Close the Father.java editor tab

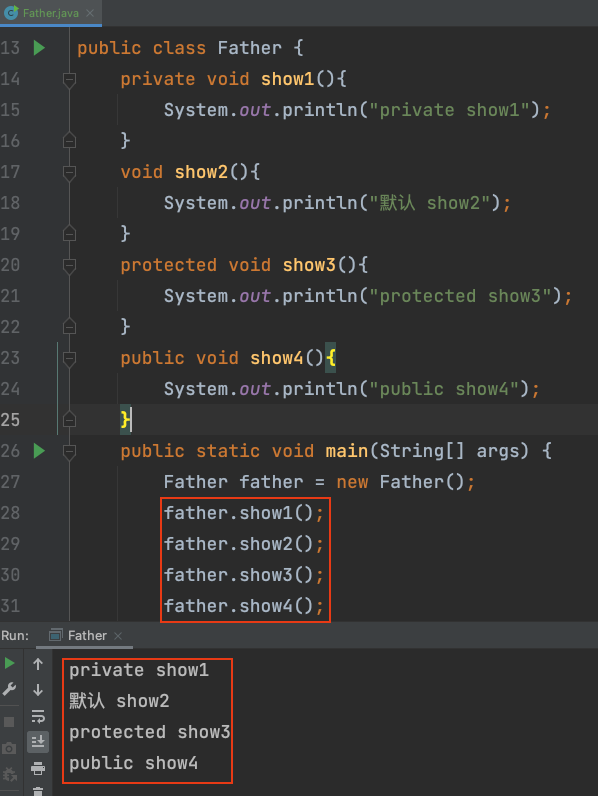point(90,13)
